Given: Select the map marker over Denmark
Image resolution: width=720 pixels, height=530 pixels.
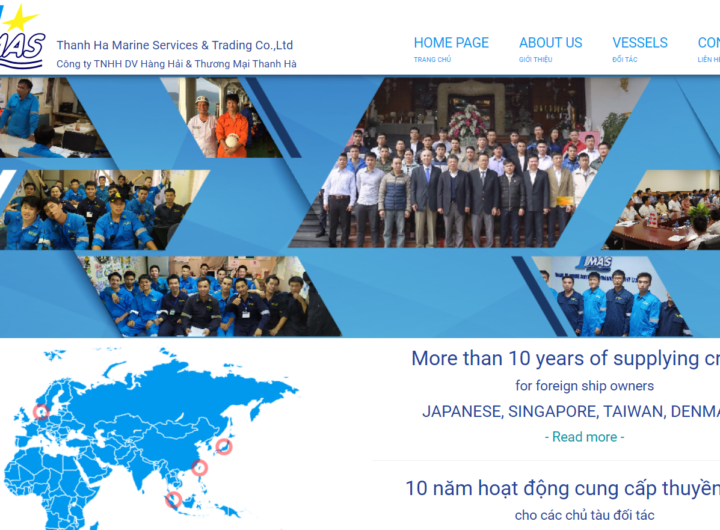Looking at the screenshot, I should point(41,411).
